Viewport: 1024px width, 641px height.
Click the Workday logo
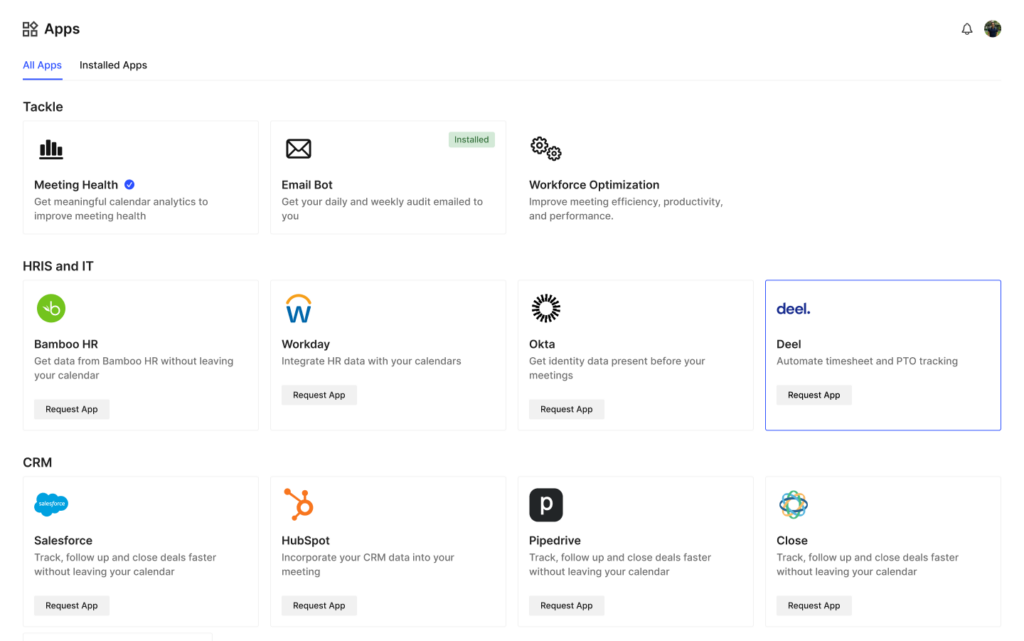298,309
